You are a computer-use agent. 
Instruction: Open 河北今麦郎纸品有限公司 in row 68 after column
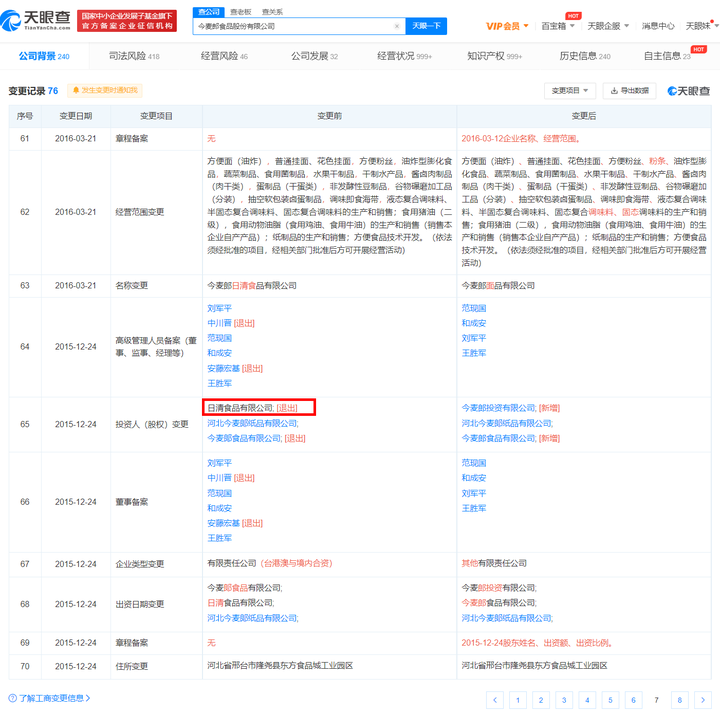pos(506,618)
